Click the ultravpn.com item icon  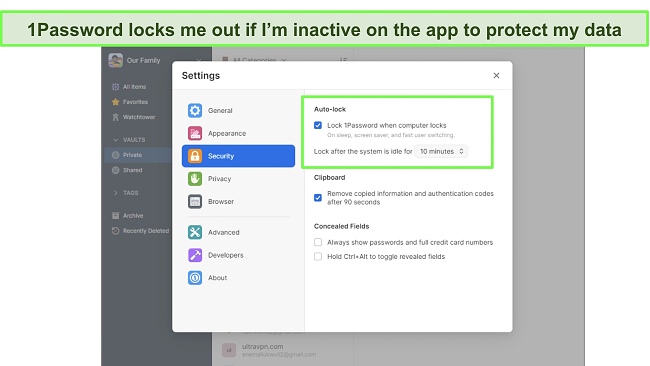[229, 350]
